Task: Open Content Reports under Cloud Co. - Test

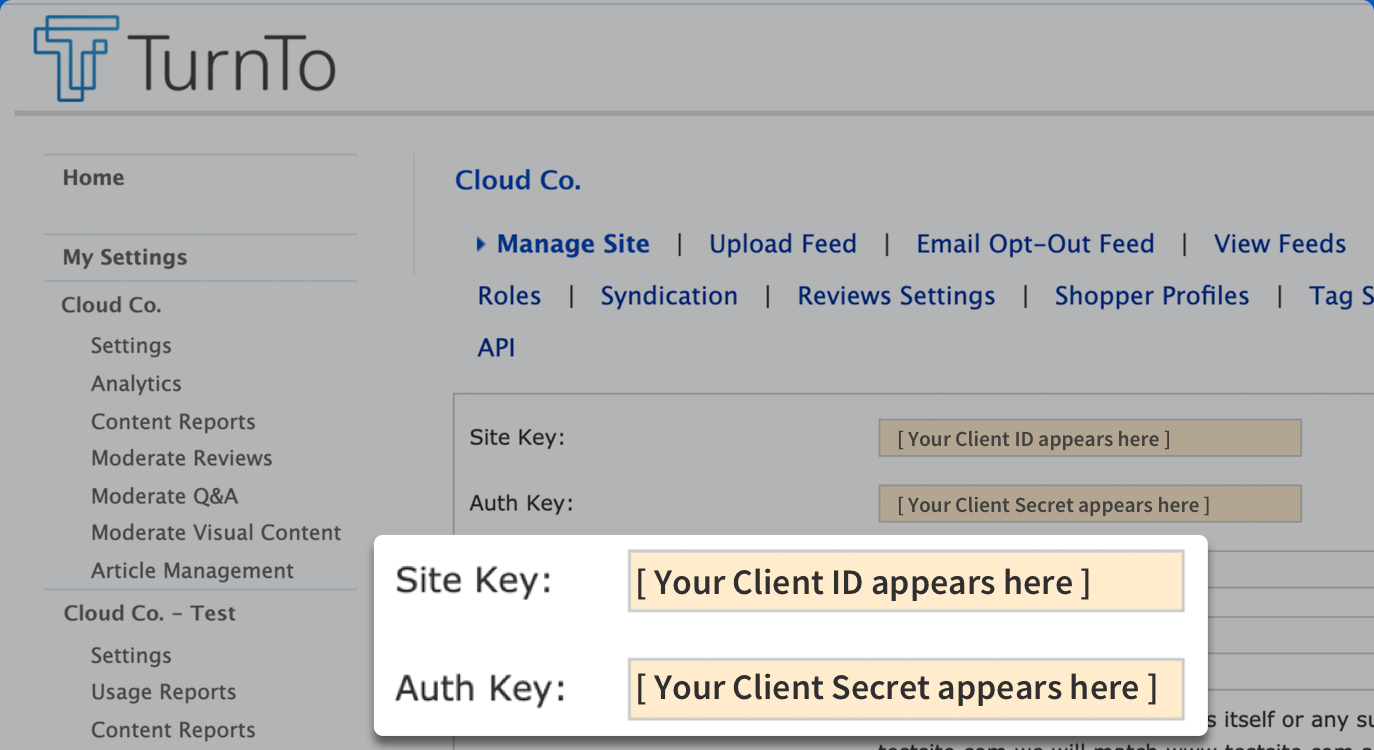Action: pyautogui.click(x=173, y=730)
